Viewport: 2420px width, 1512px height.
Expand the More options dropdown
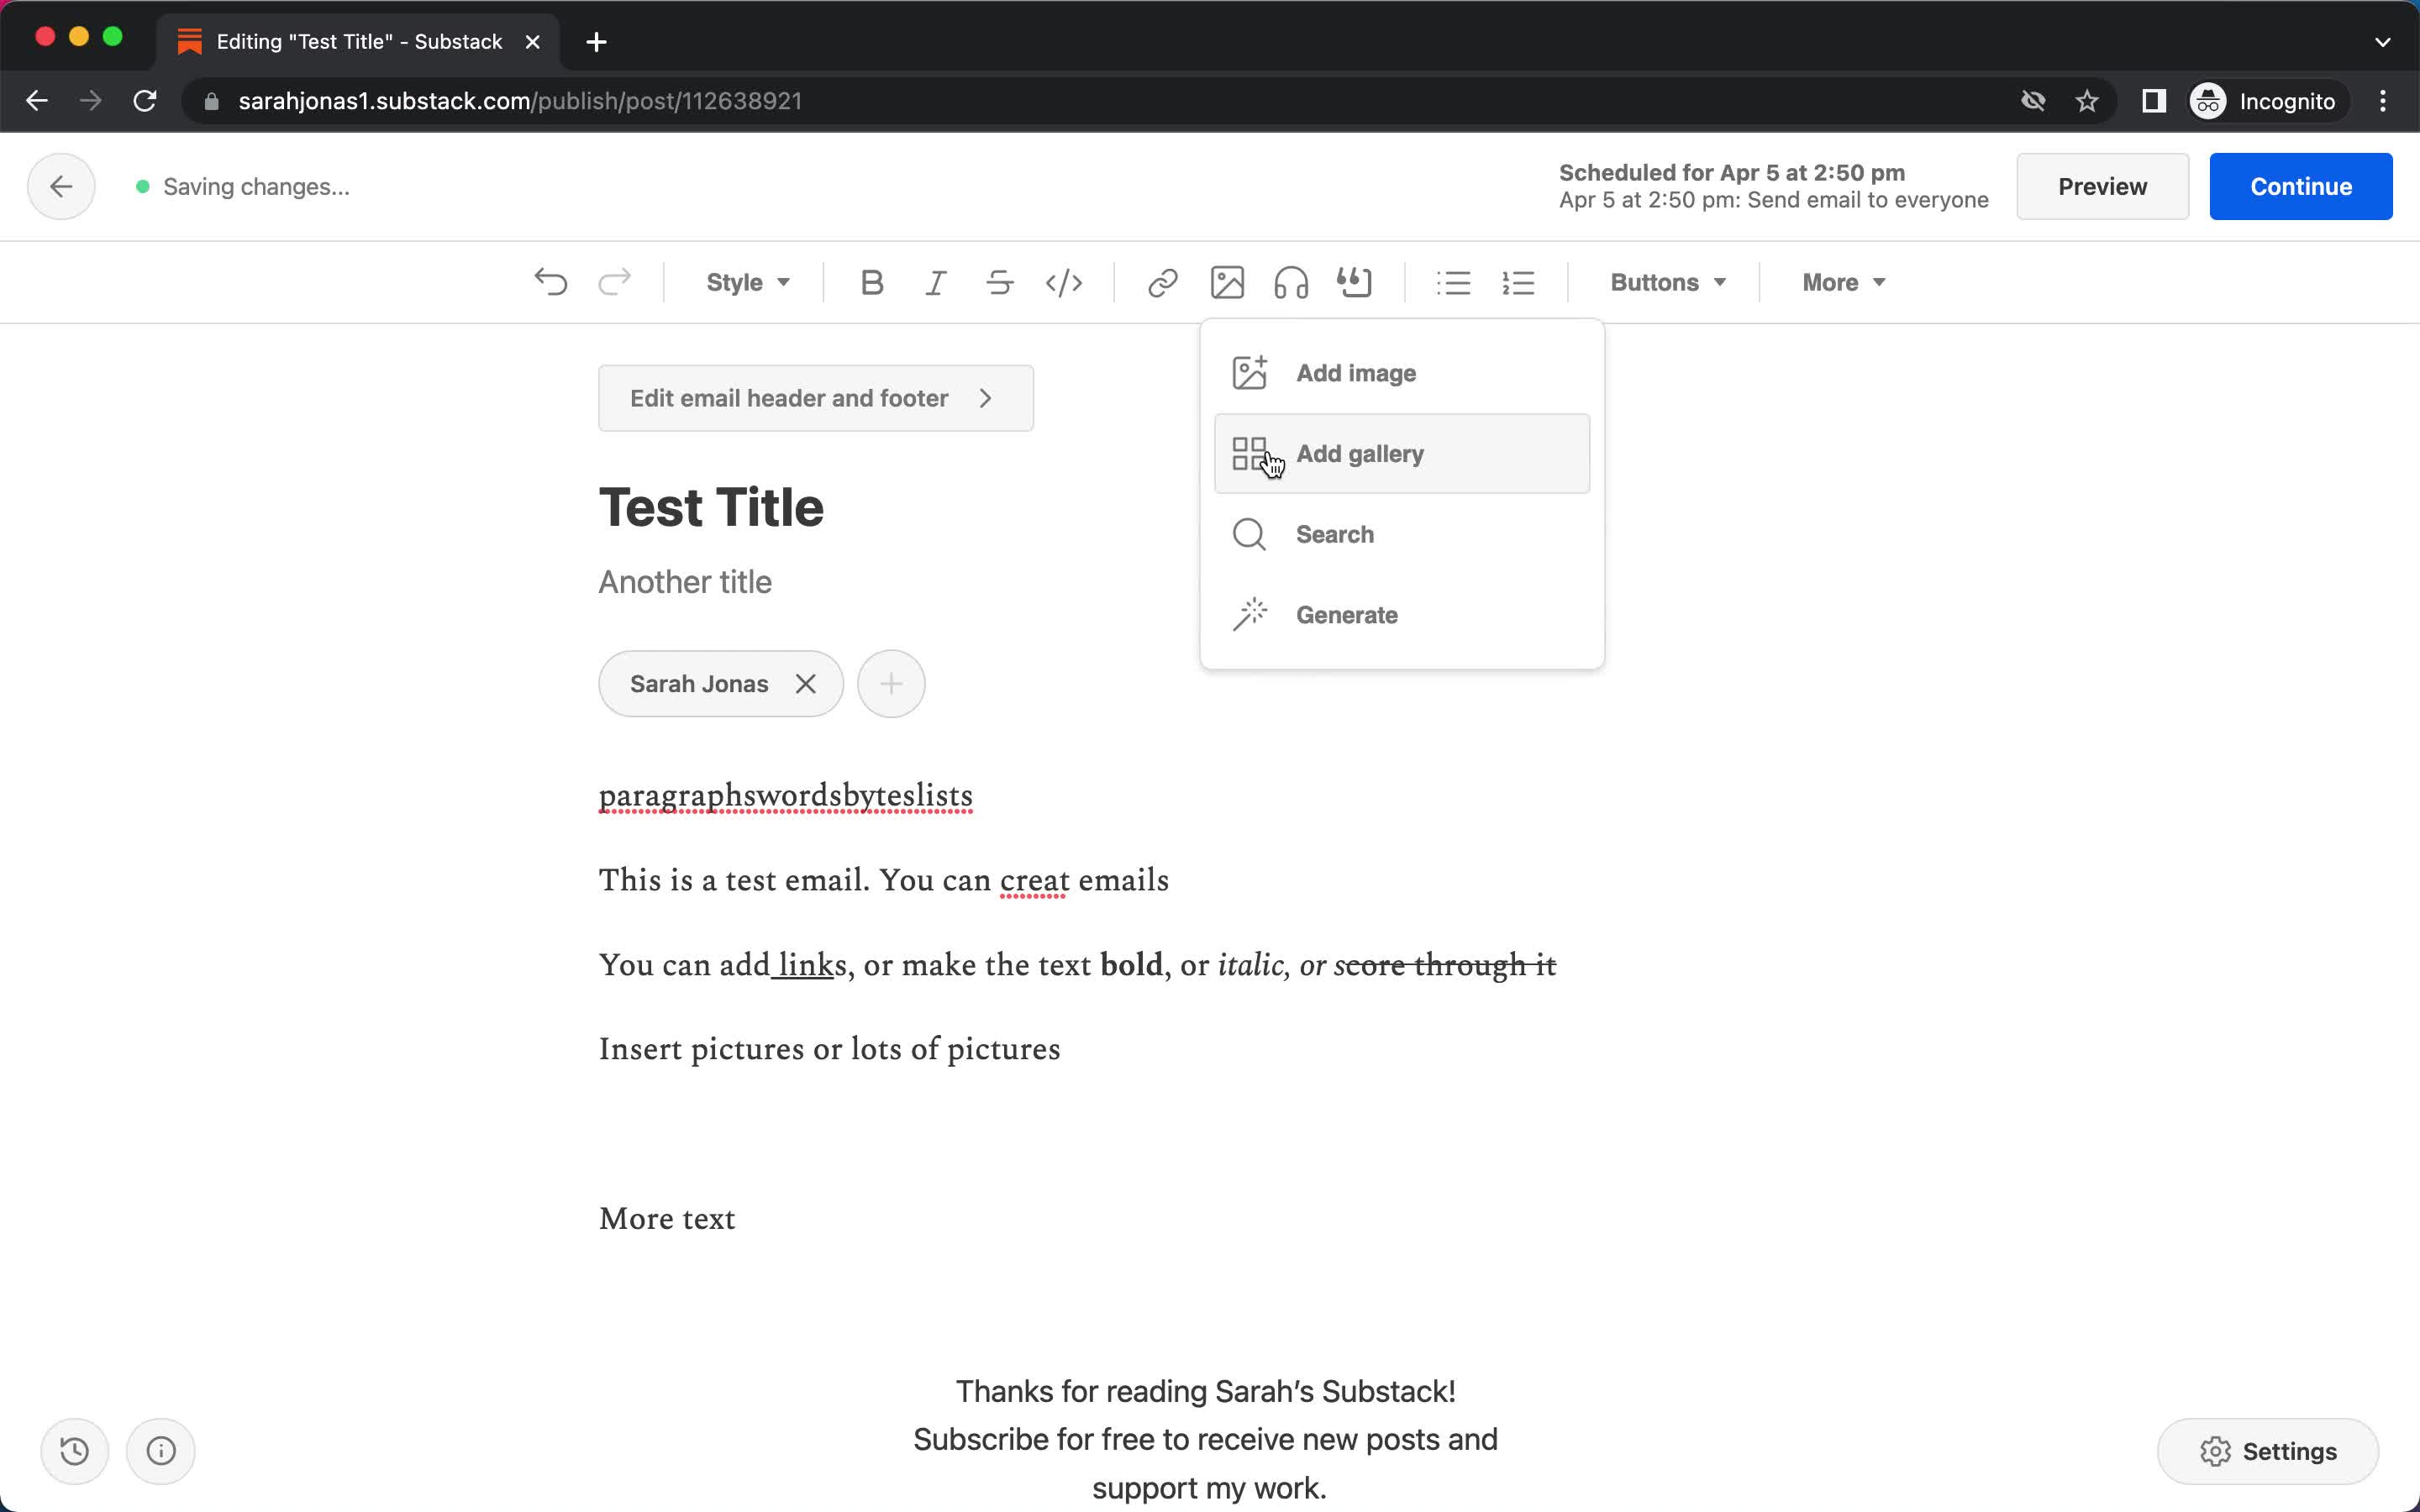point(1842,282)
